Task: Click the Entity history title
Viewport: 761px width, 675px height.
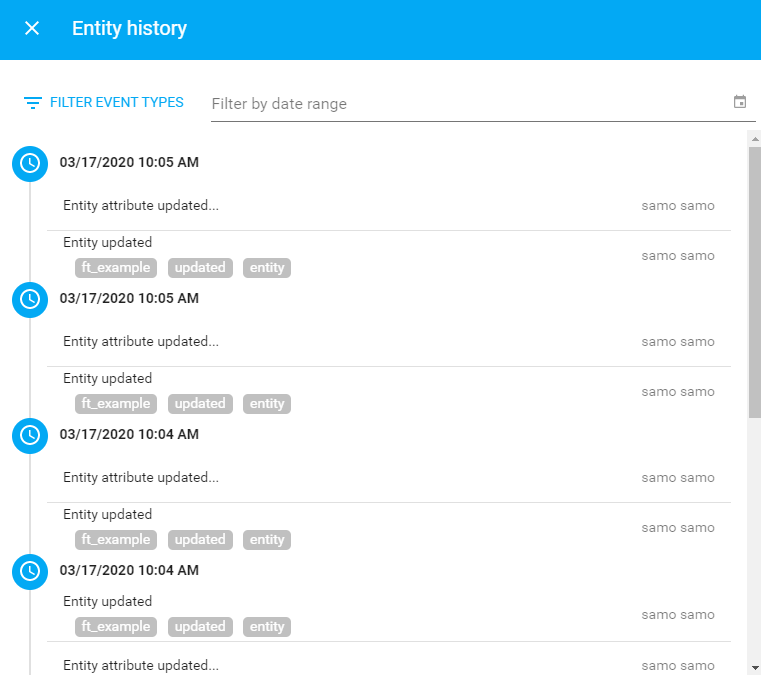Action: pyautogui.click(x=130, y=28)
